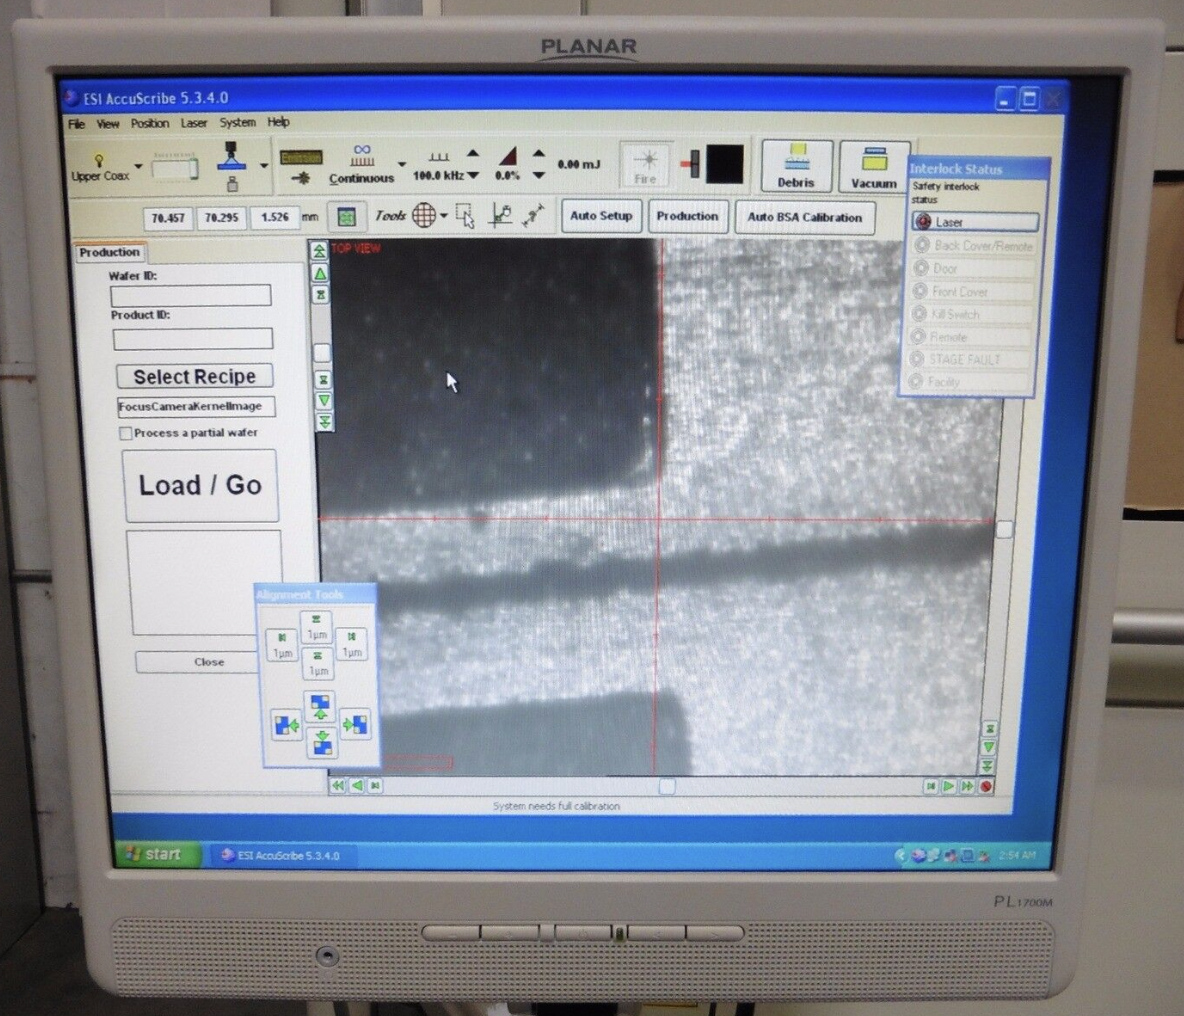Click the laser Emission indicator icon
The height and width of the screenshot is (1016, 1184).
302,158
